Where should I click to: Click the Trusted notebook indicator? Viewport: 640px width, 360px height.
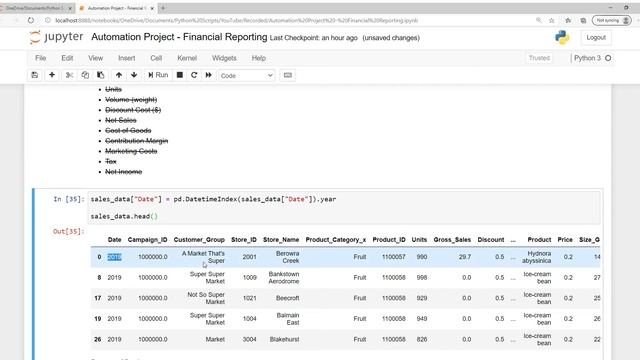539,58
